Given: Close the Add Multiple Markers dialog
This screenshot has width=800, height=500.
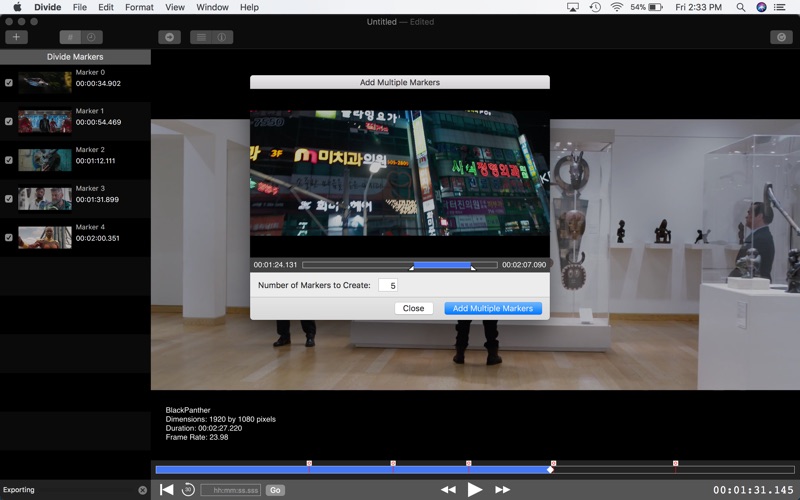Looking at the screenshot, I should (x=413, y=308).
